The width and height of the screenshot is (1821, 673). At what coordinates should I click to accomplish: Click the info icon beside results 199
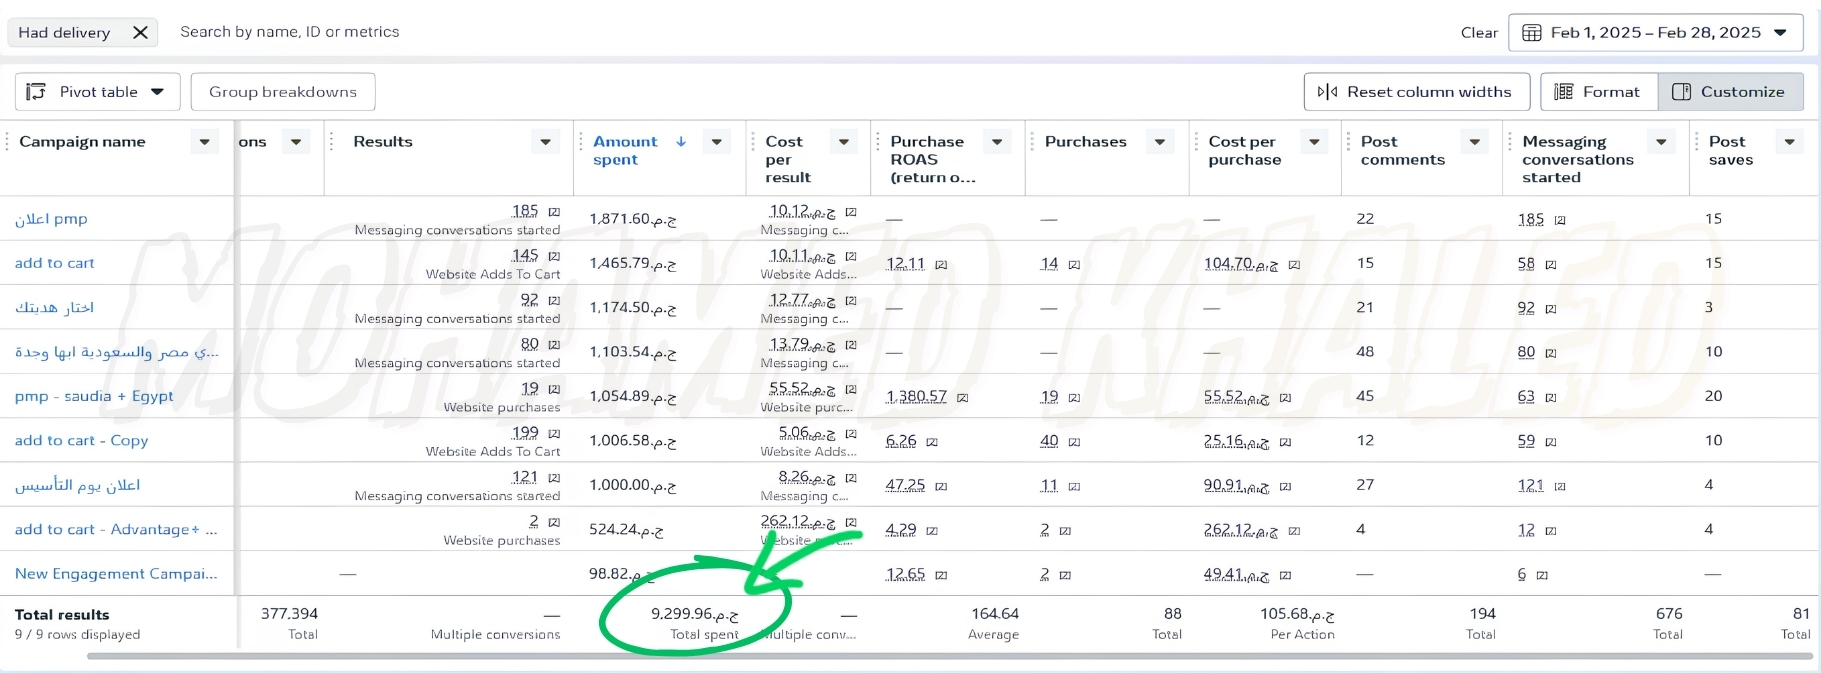[554, 434]
